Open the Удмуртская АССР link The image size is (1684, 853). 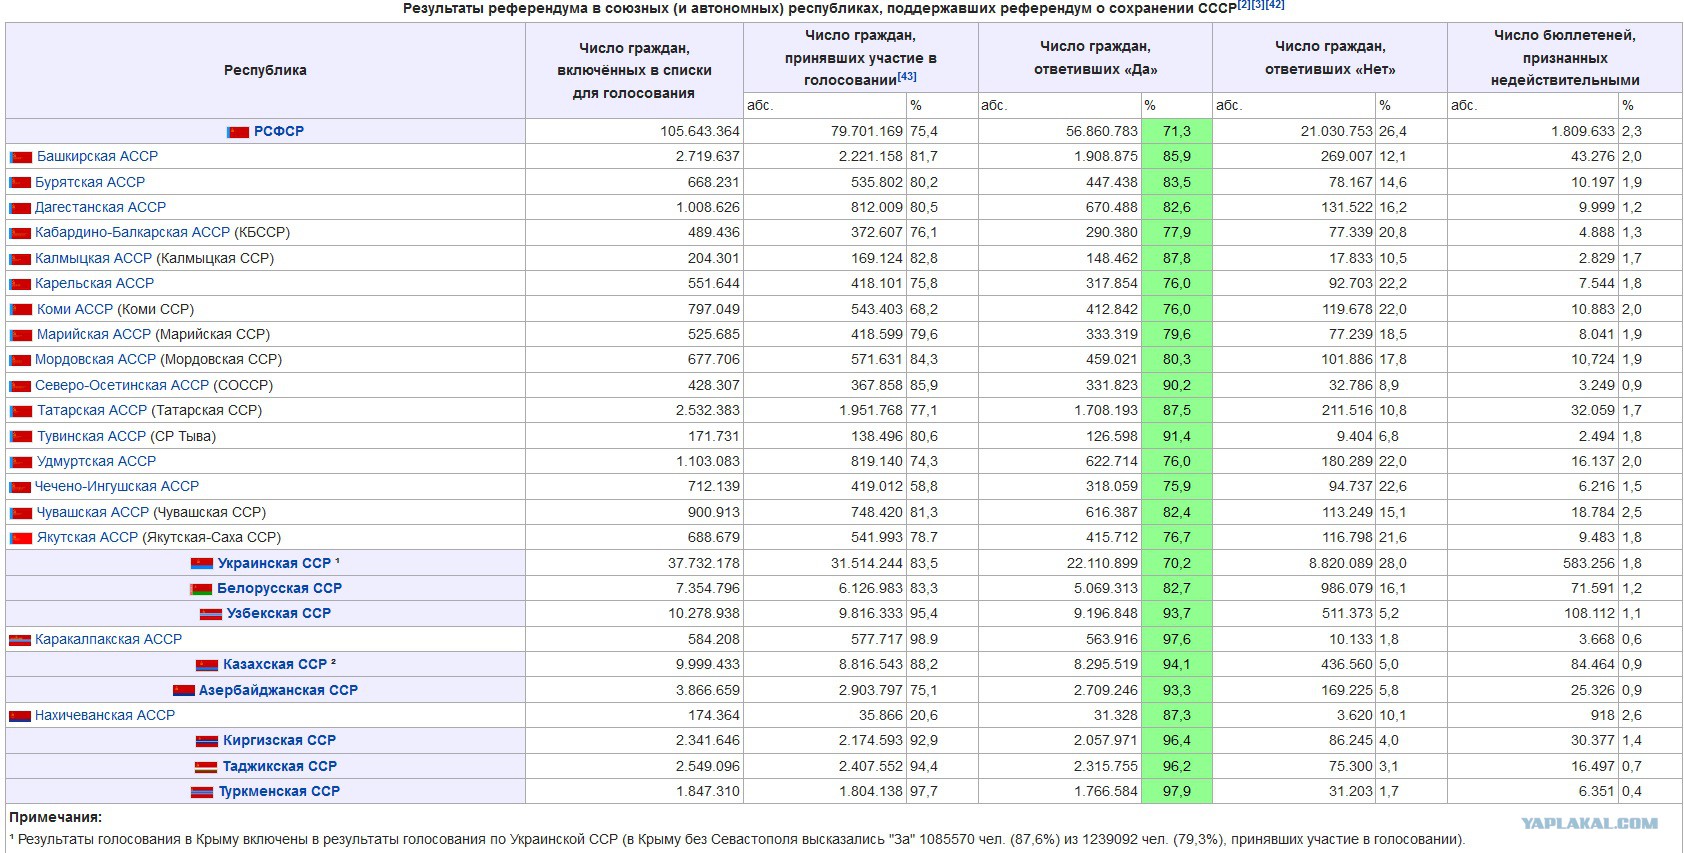coord(97,461)
